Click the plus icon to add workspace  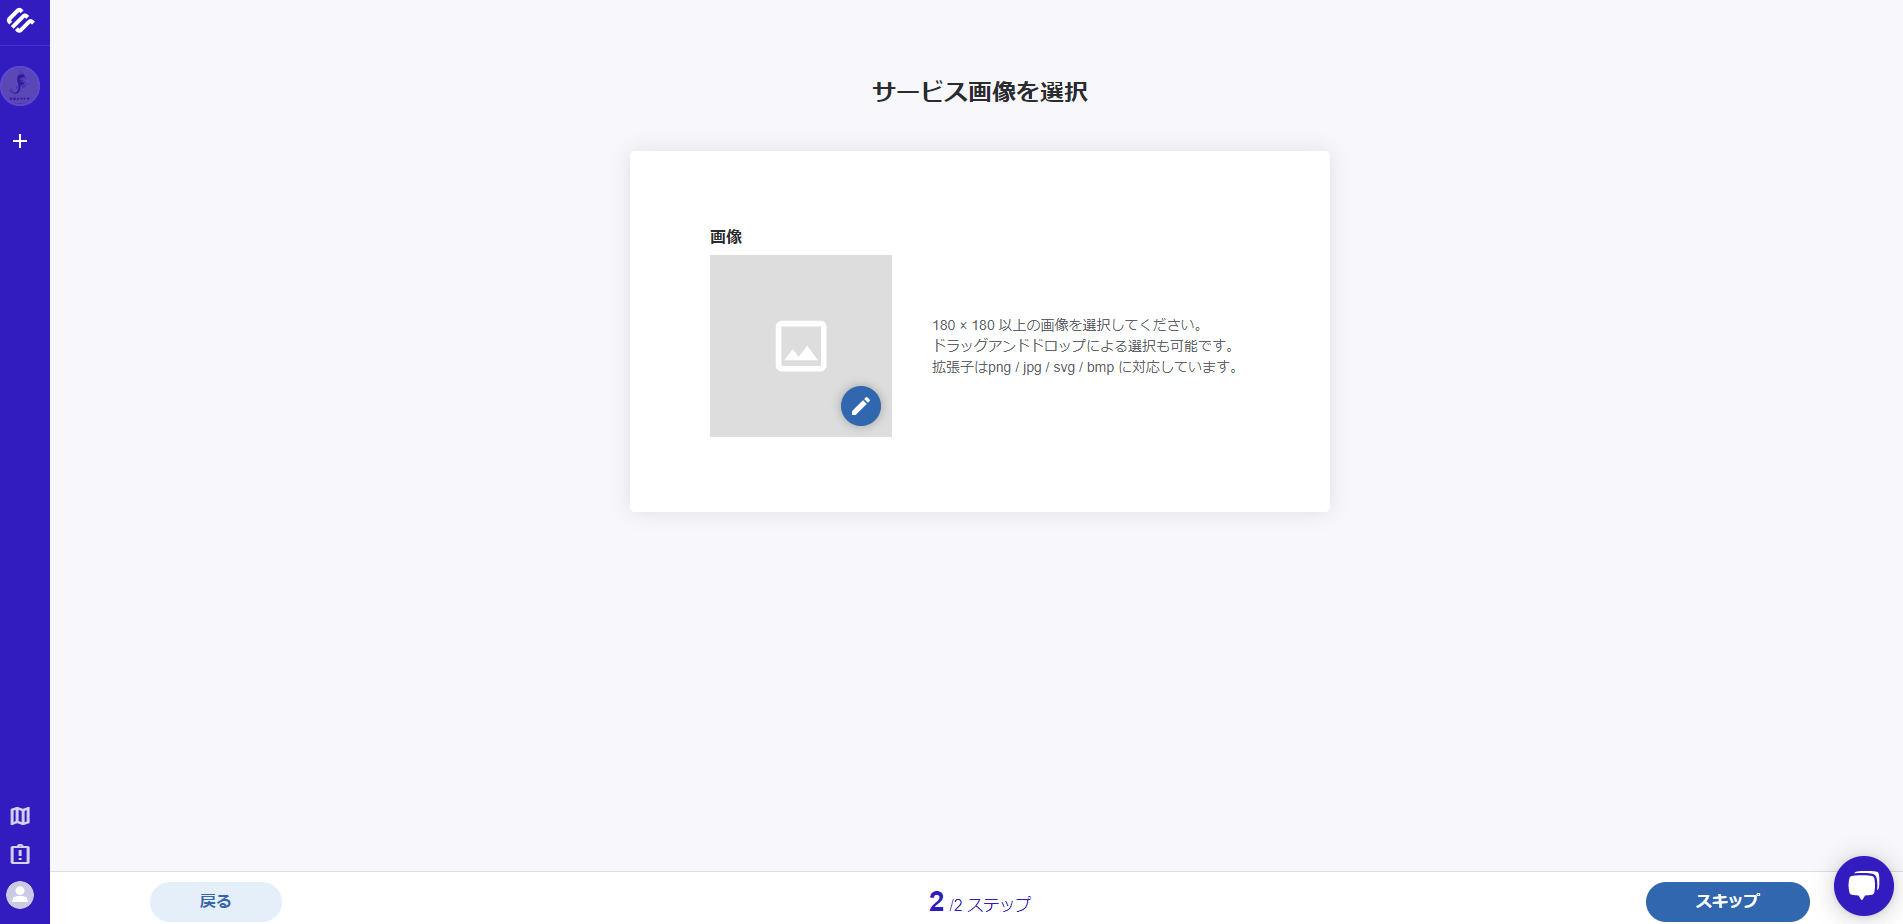pos(20,141)
